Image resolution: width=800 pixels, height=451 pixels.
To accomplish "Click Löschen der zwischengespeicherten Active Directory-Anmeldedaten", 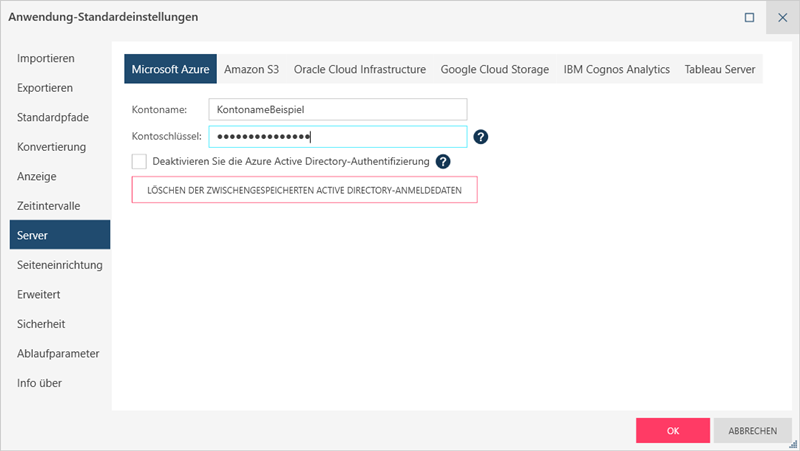I will tap(304, 191).
